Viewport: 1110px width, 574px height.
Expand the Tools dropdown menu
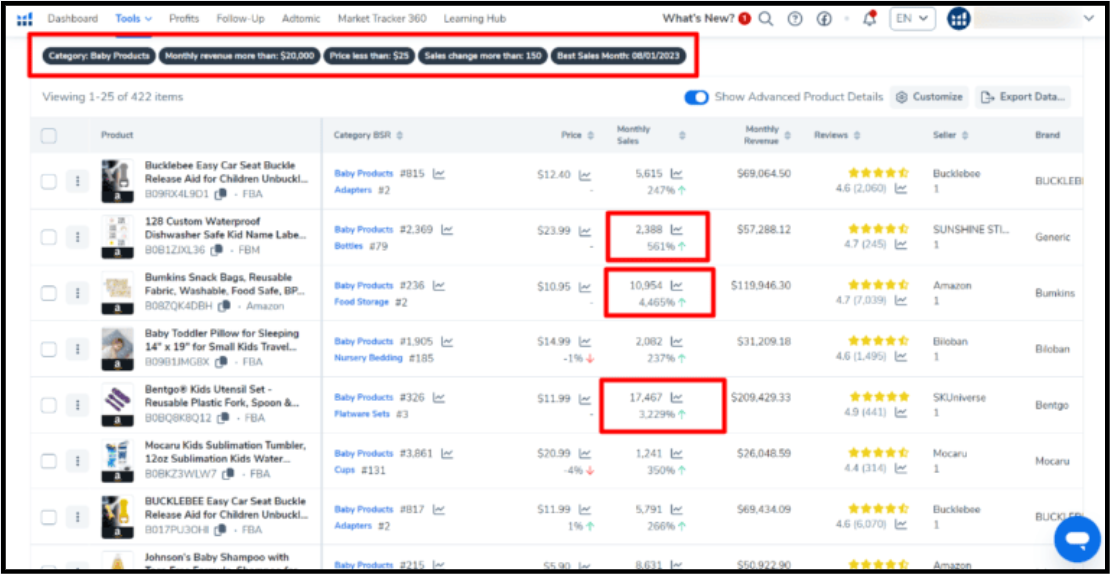tap(133, 19)
